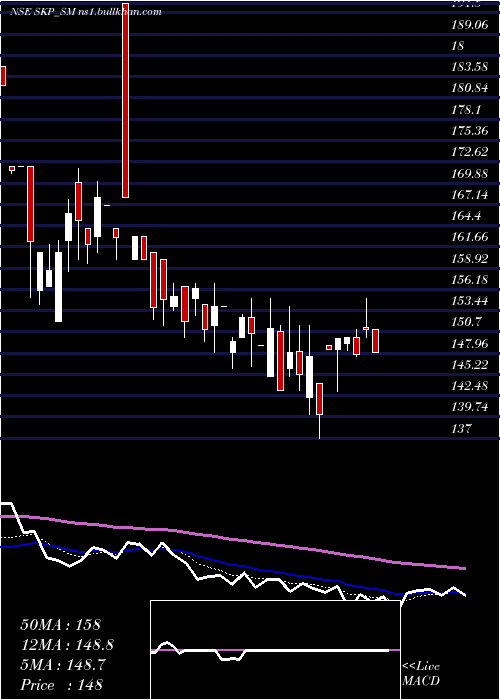Select the 142.48 price axis label
The height and width of the screenshot is (700, 500).
[470, 385]
